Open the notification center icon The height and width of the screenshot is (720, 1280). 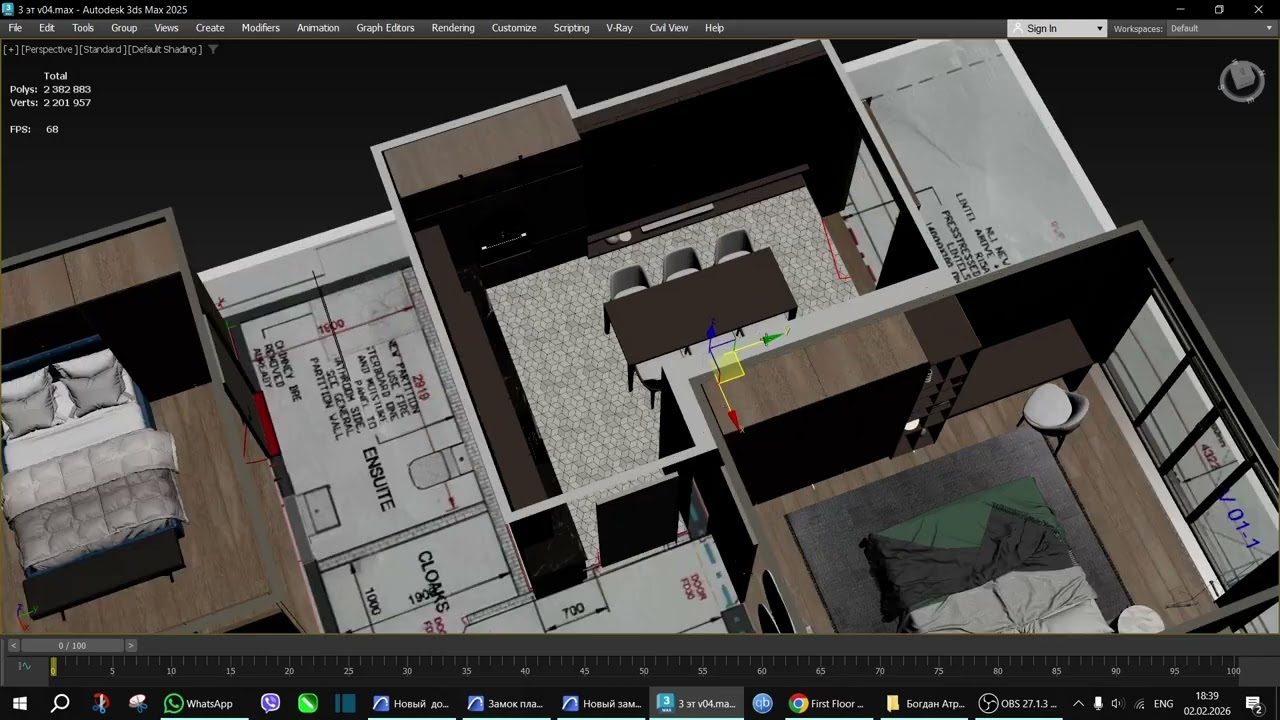pos(1254,703)
